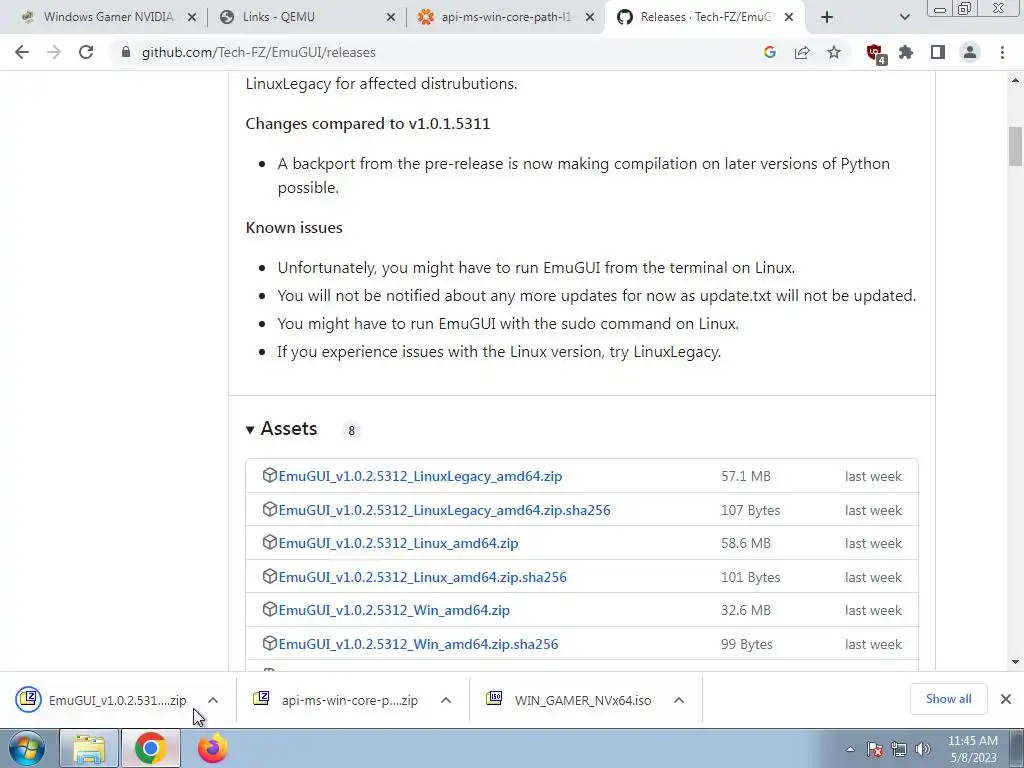The height and width of the screenshot is (768, 1024).
Task: Open downloaded EmuGUI_v1.0.2.531 zip
Action: tap(101, 700)
